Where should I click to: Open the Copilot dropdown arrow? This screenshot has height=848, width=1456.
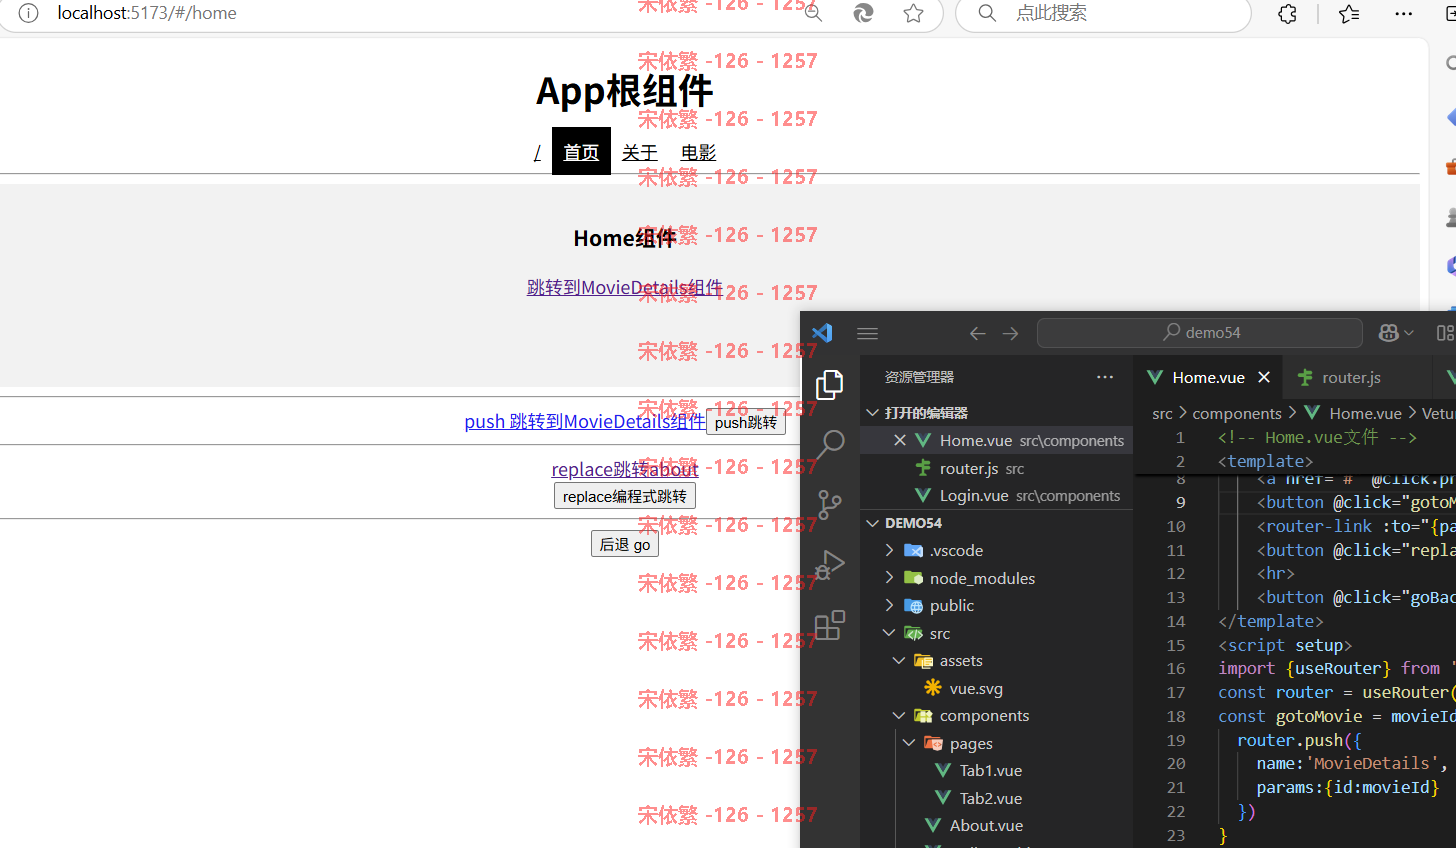(x=1409, y=333)
